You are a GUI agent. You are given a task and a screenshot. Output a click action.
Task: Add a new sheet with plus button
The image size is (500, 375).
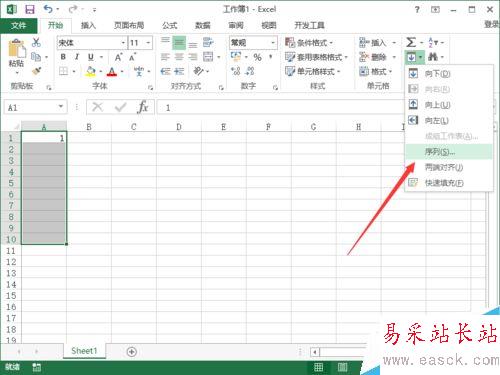[132, 351]
